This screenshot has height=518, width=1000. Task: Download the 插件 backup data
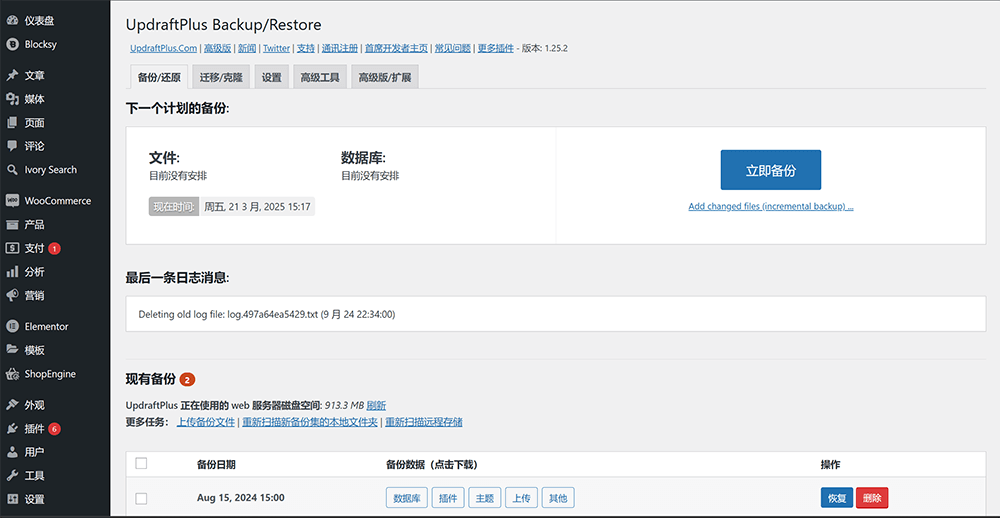tap(448, 498)
